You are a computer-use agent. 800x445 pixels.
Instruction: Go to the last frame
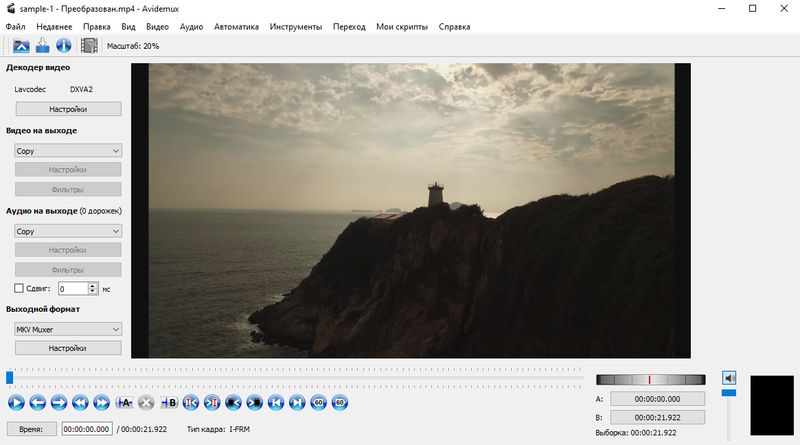pos(297,403)
